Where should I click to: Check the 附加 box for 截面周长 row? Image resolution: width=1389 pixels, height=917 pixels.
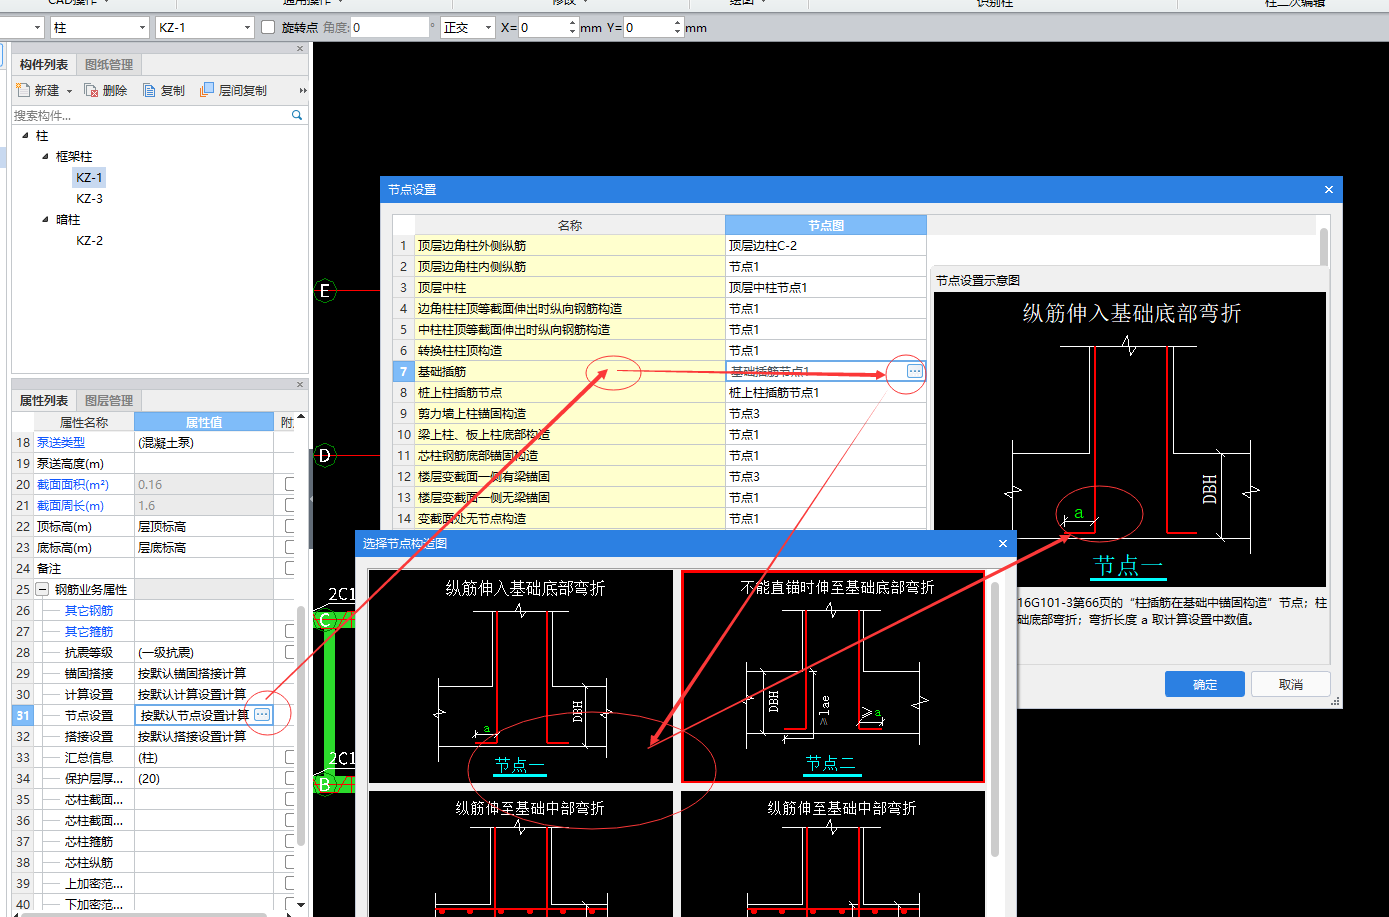(x=290, y=505)
